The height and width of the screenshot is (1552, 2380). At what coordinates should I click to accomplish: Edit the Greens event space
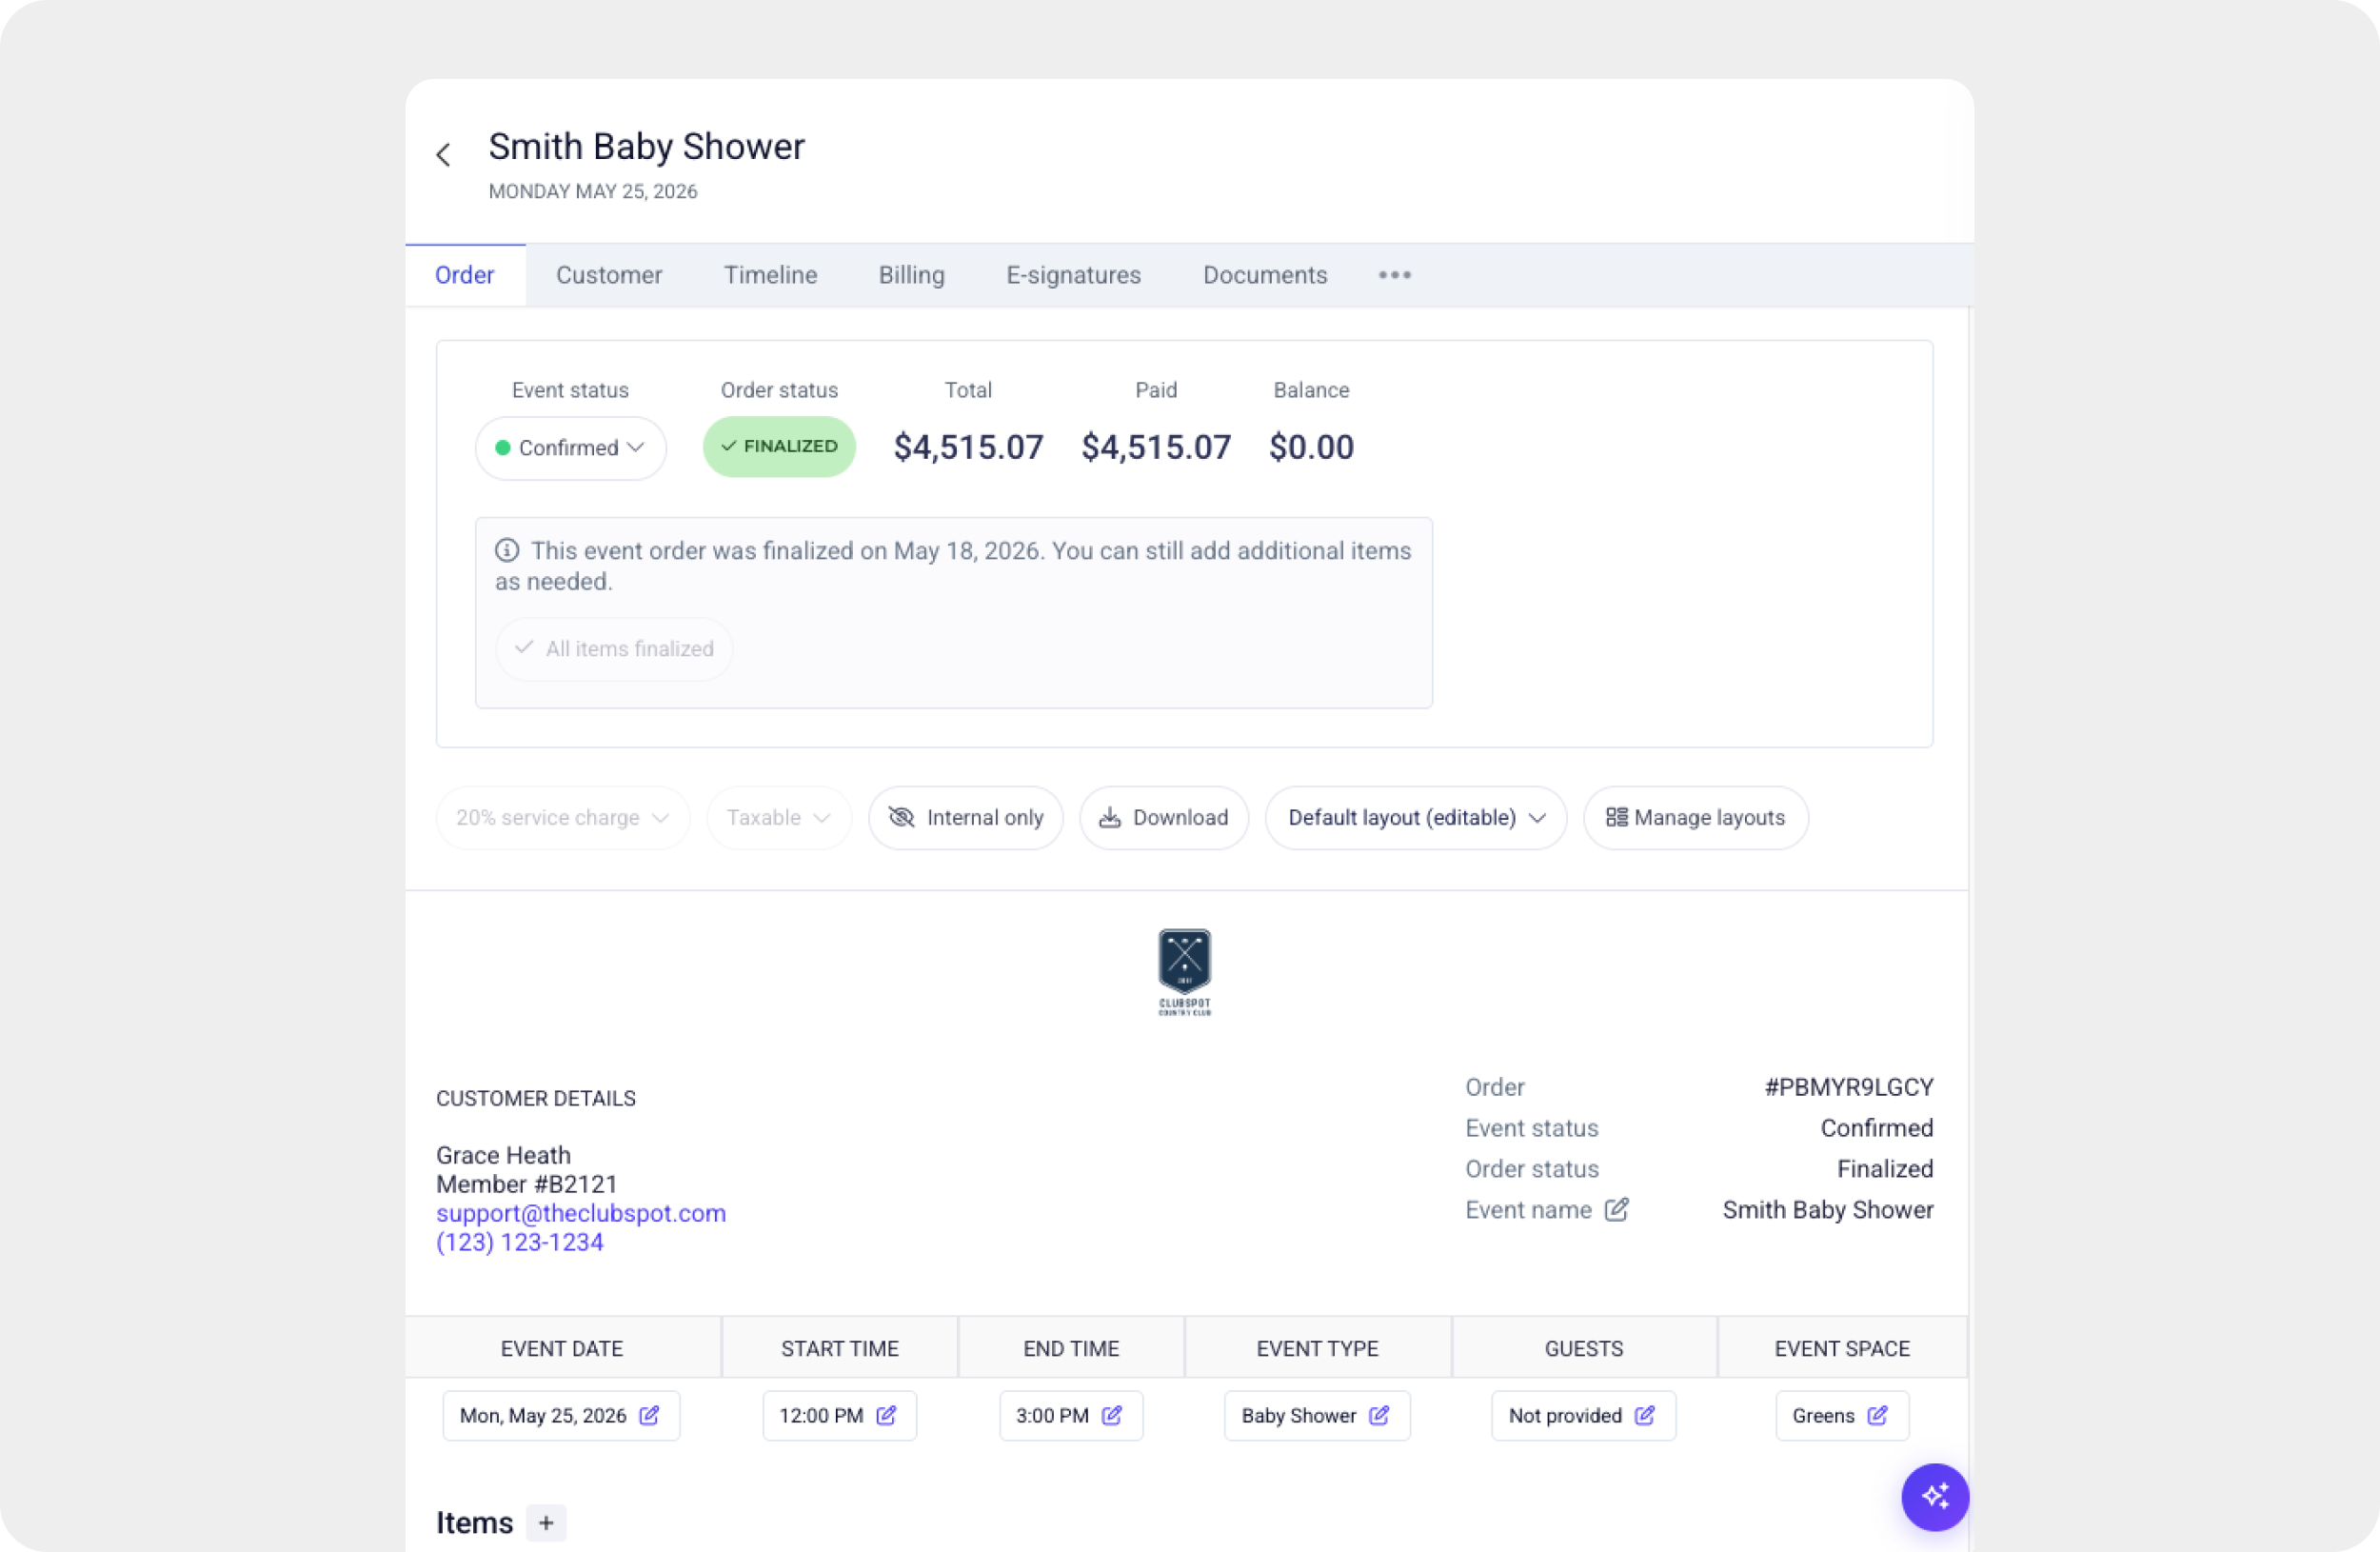pos(1841,1415)
